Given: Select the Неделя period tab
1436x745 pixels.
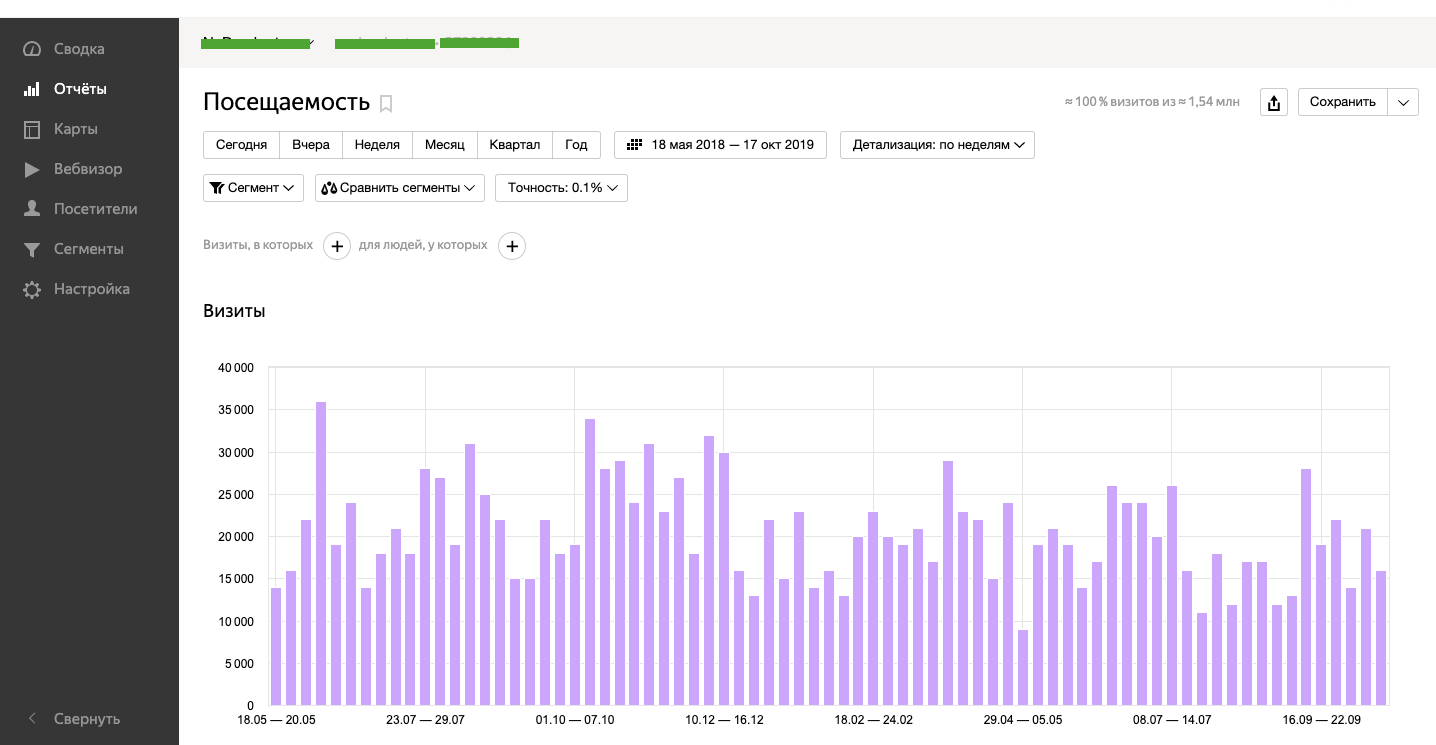Looking at the screenshot, I should click(x=377, y=145).
